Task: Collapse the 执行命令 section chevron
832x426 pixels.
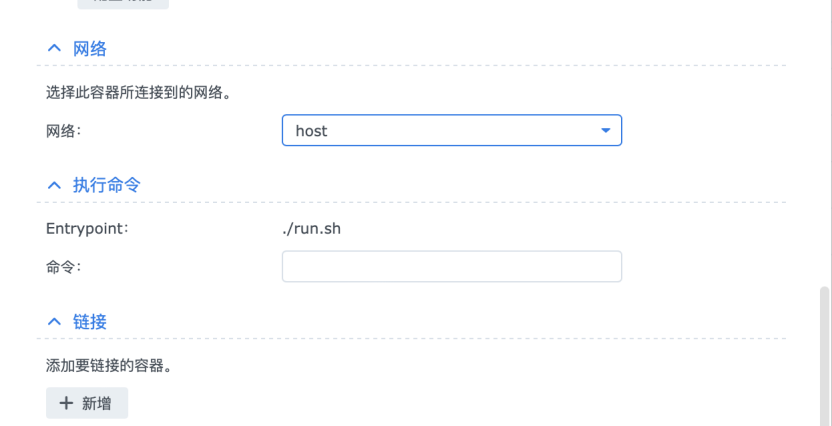Action: click(54, 185)
